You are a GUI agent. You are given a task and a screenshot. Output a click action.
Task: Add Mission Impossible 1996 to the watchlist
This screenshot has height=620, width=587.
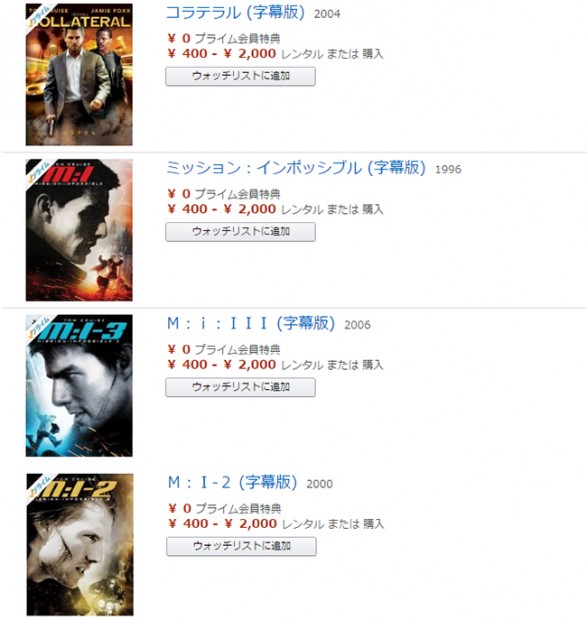coord(240,232)
